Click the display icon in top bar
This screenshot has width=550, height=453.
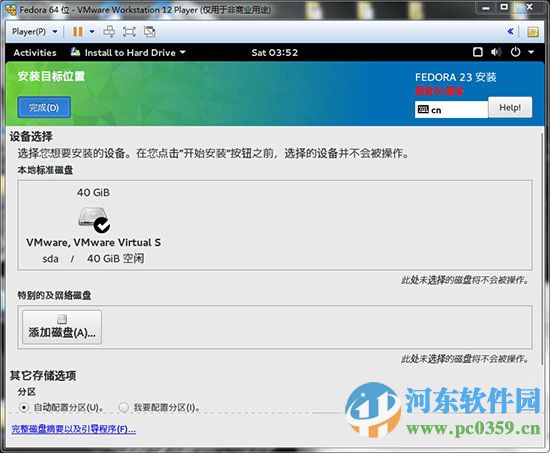click(x=478, y=52)
